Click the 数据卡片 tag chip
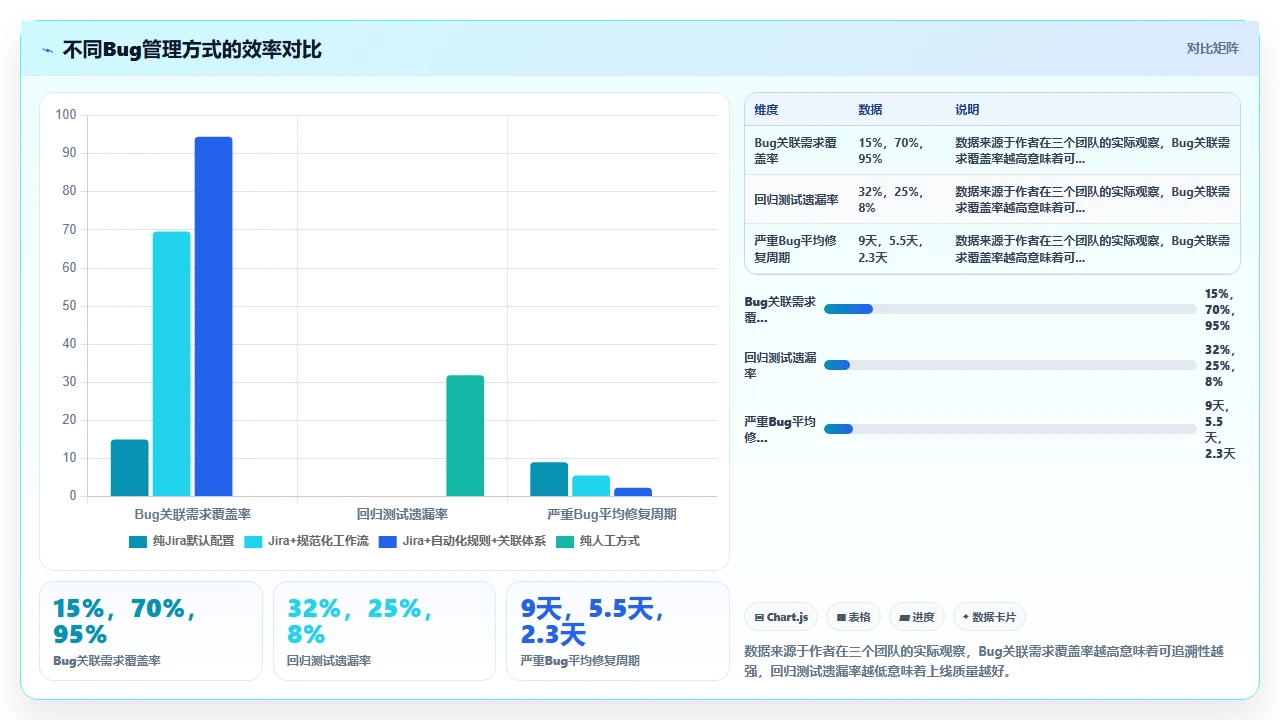1280x720 pixels. [989, 617]
